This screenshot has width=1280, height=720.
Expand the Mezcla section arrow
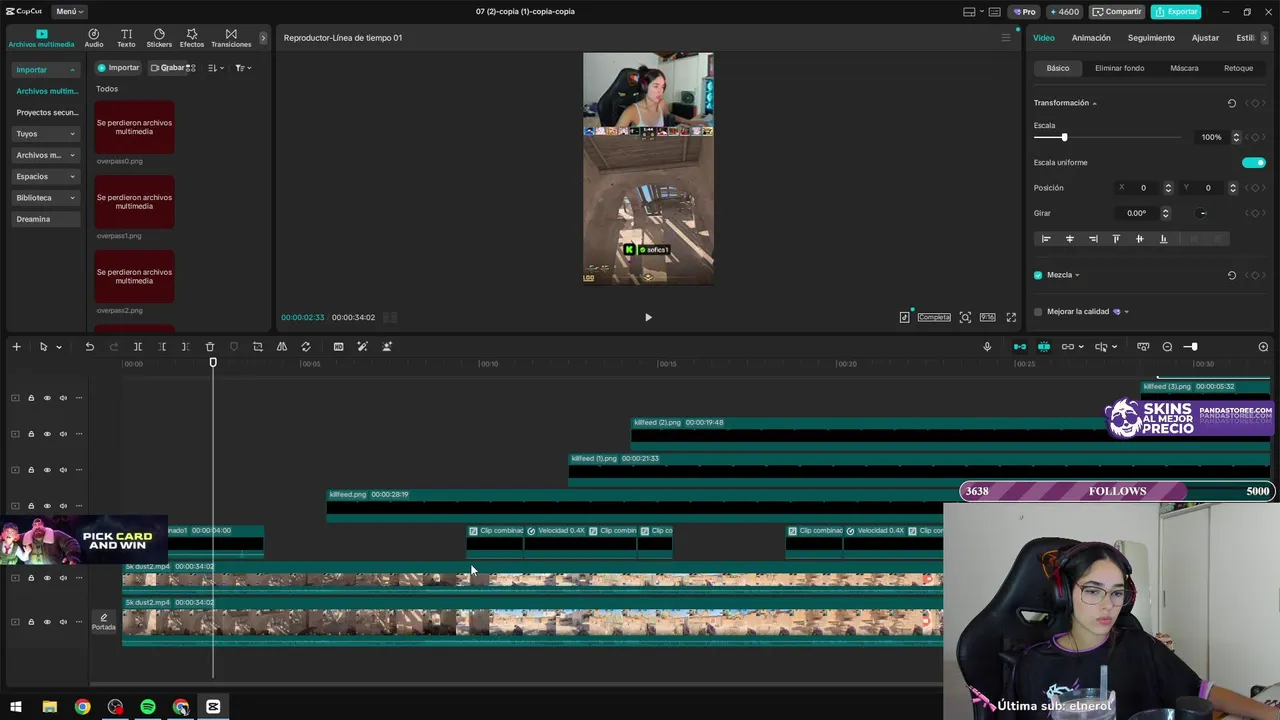[1077, 275]
